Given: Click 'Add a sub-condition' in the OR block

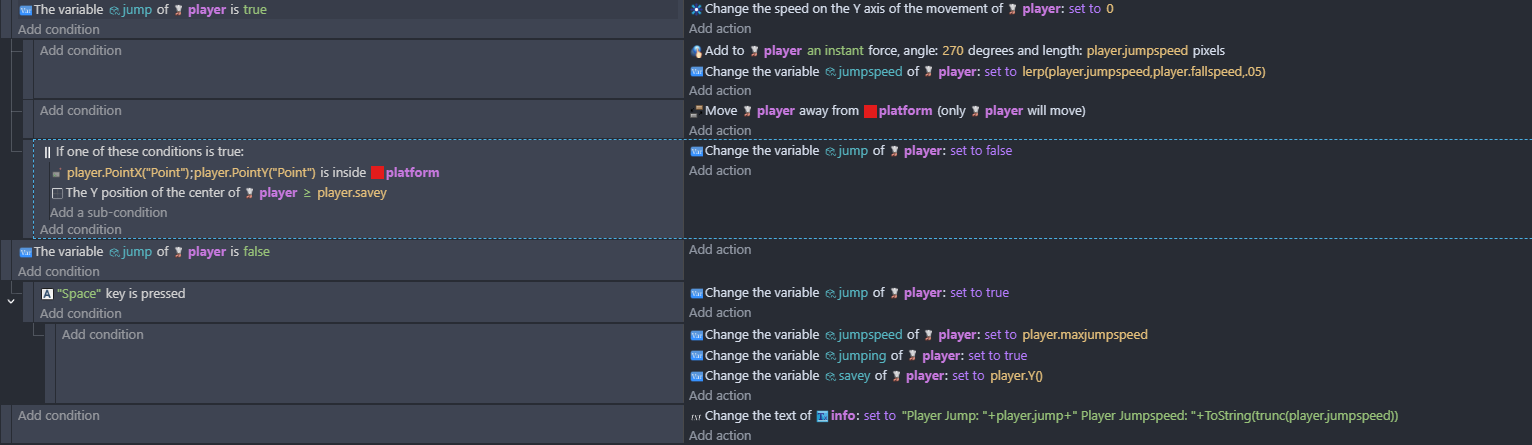Looking at the screenshot, I should click(108, 212).
